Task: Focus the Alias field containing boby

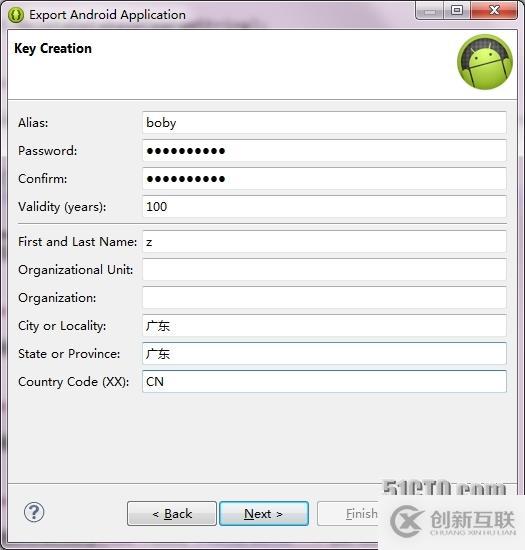Action: coord(324,123)
